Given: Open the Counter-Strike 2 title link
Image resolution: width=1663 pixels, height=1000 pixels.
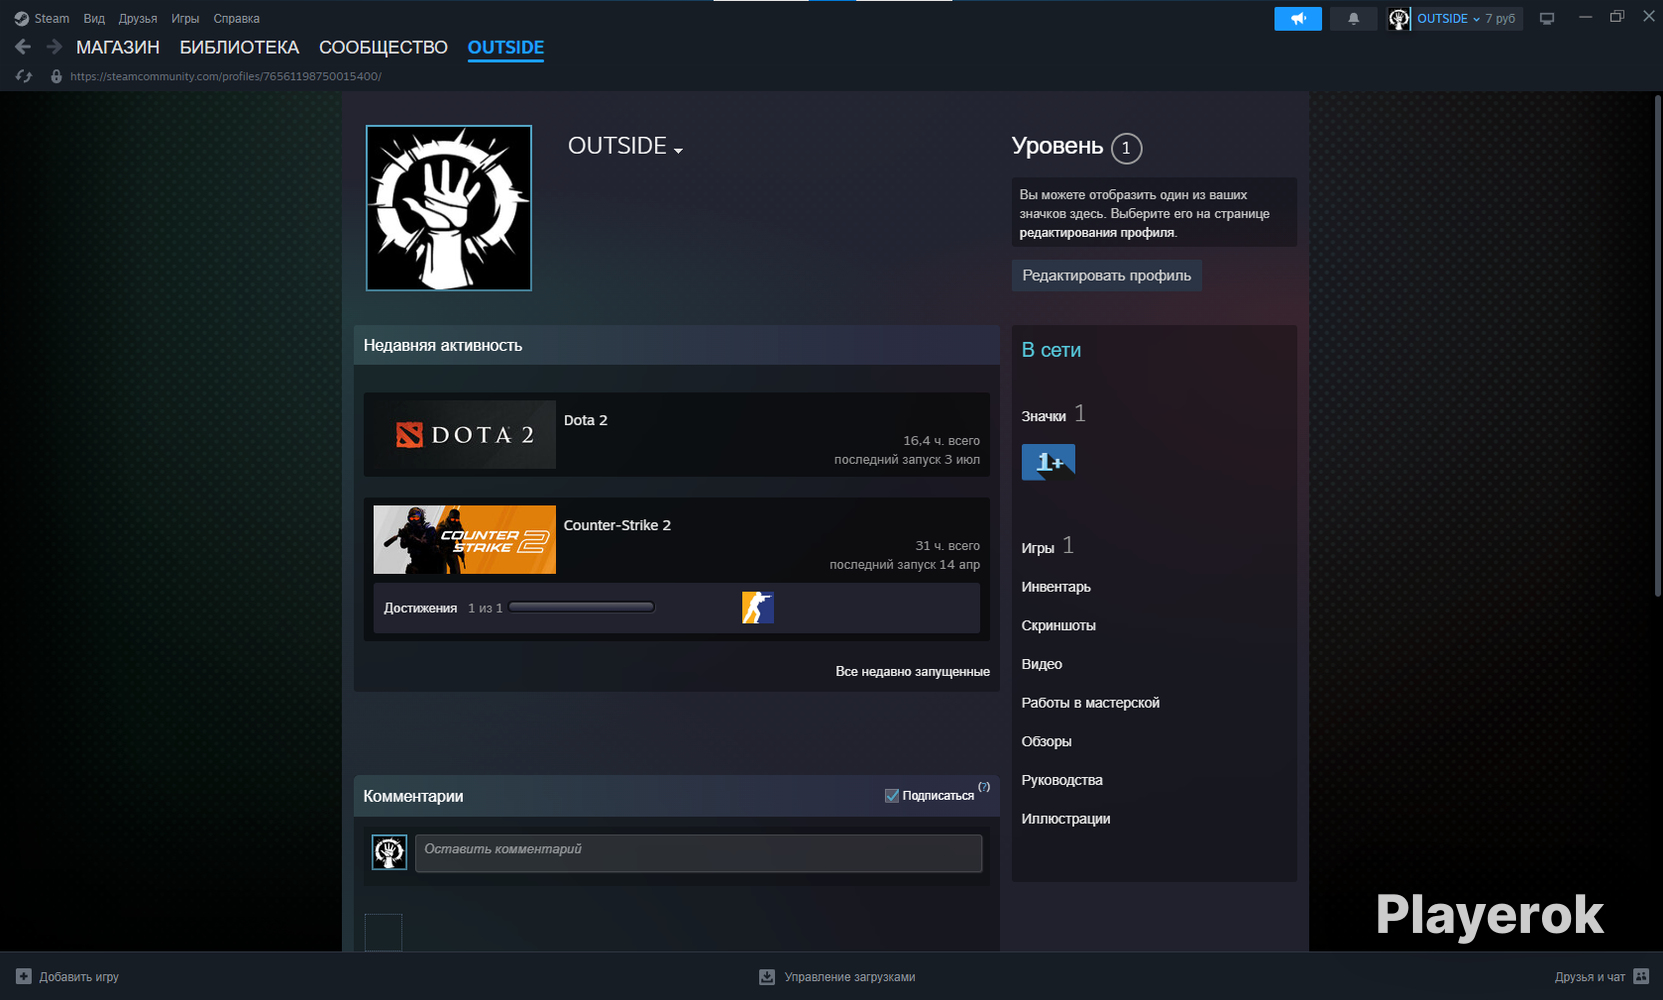Looking at the screenshot, I should 617,525.
